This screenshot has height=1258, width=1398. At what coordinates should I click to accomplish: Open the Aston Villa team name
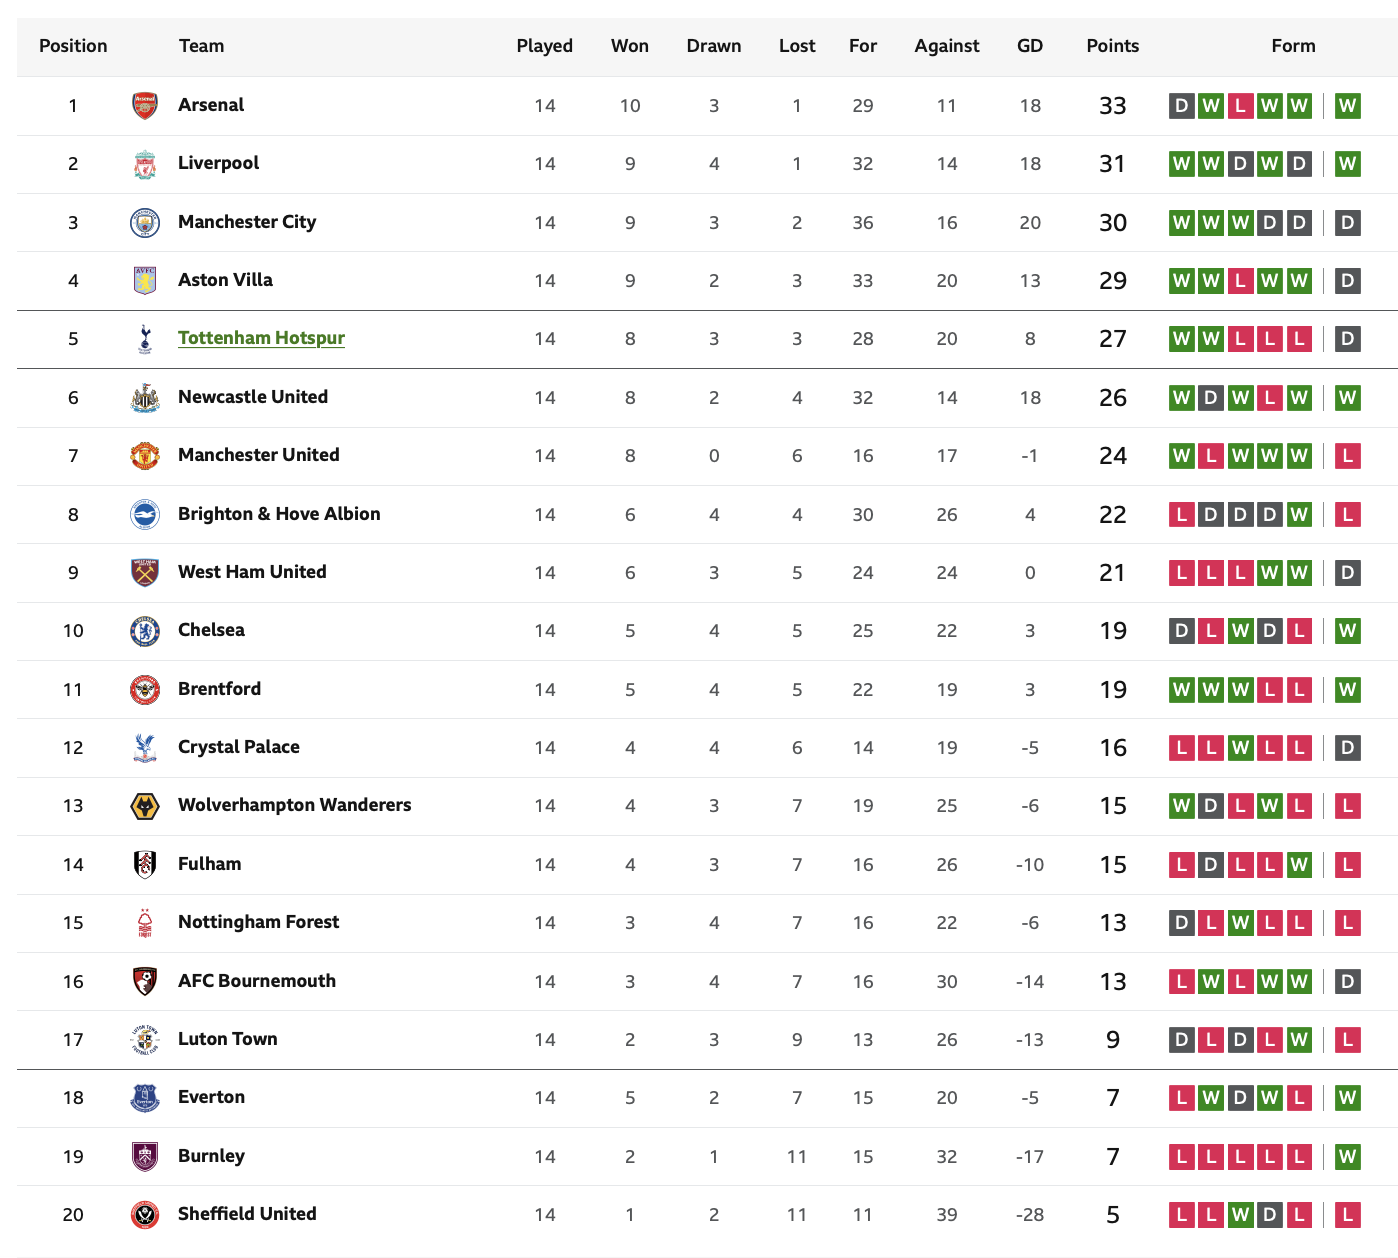(225, 280)
